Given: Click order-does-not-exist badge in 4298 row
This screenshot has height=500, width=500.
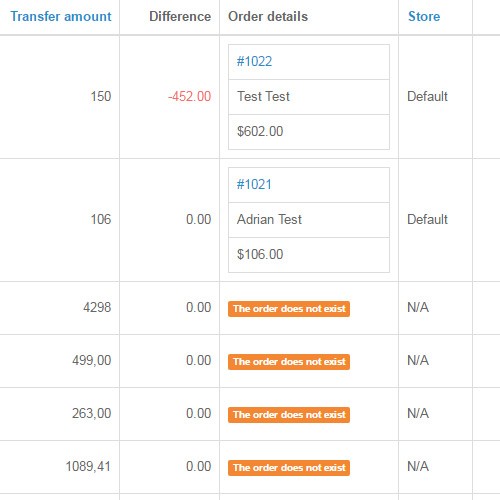Looking at the screenshot, I should point(289,309).
